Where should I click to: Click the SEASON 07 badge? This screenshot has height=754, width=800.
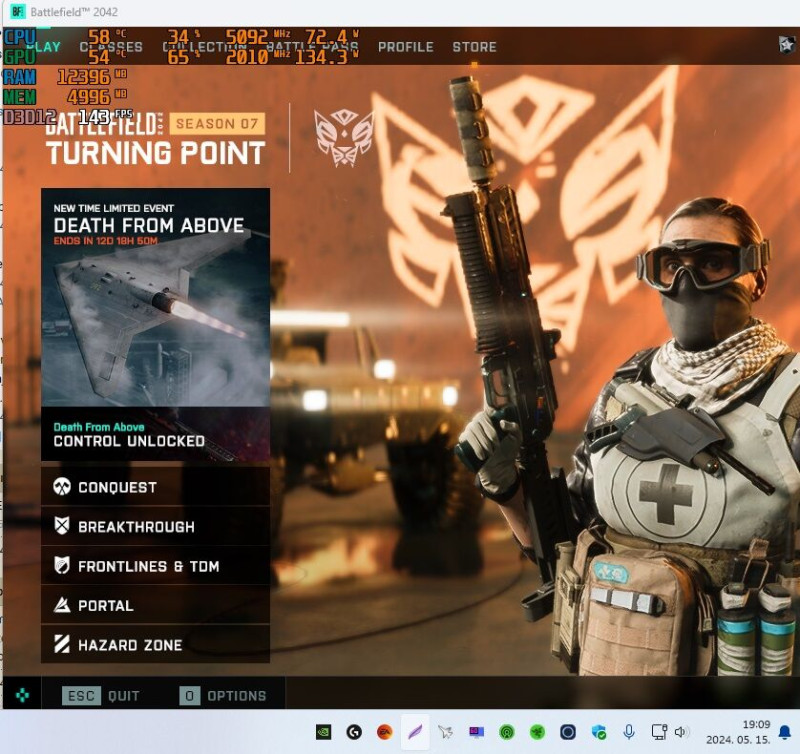tap(217, 123)
